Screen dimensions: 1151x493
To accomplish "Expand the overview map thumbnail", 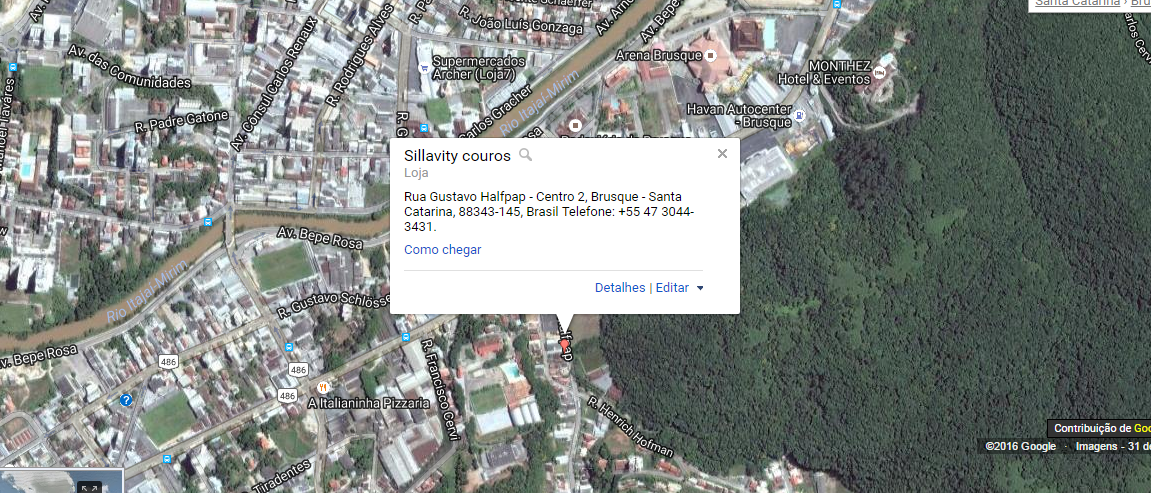I will coord(90,487).
